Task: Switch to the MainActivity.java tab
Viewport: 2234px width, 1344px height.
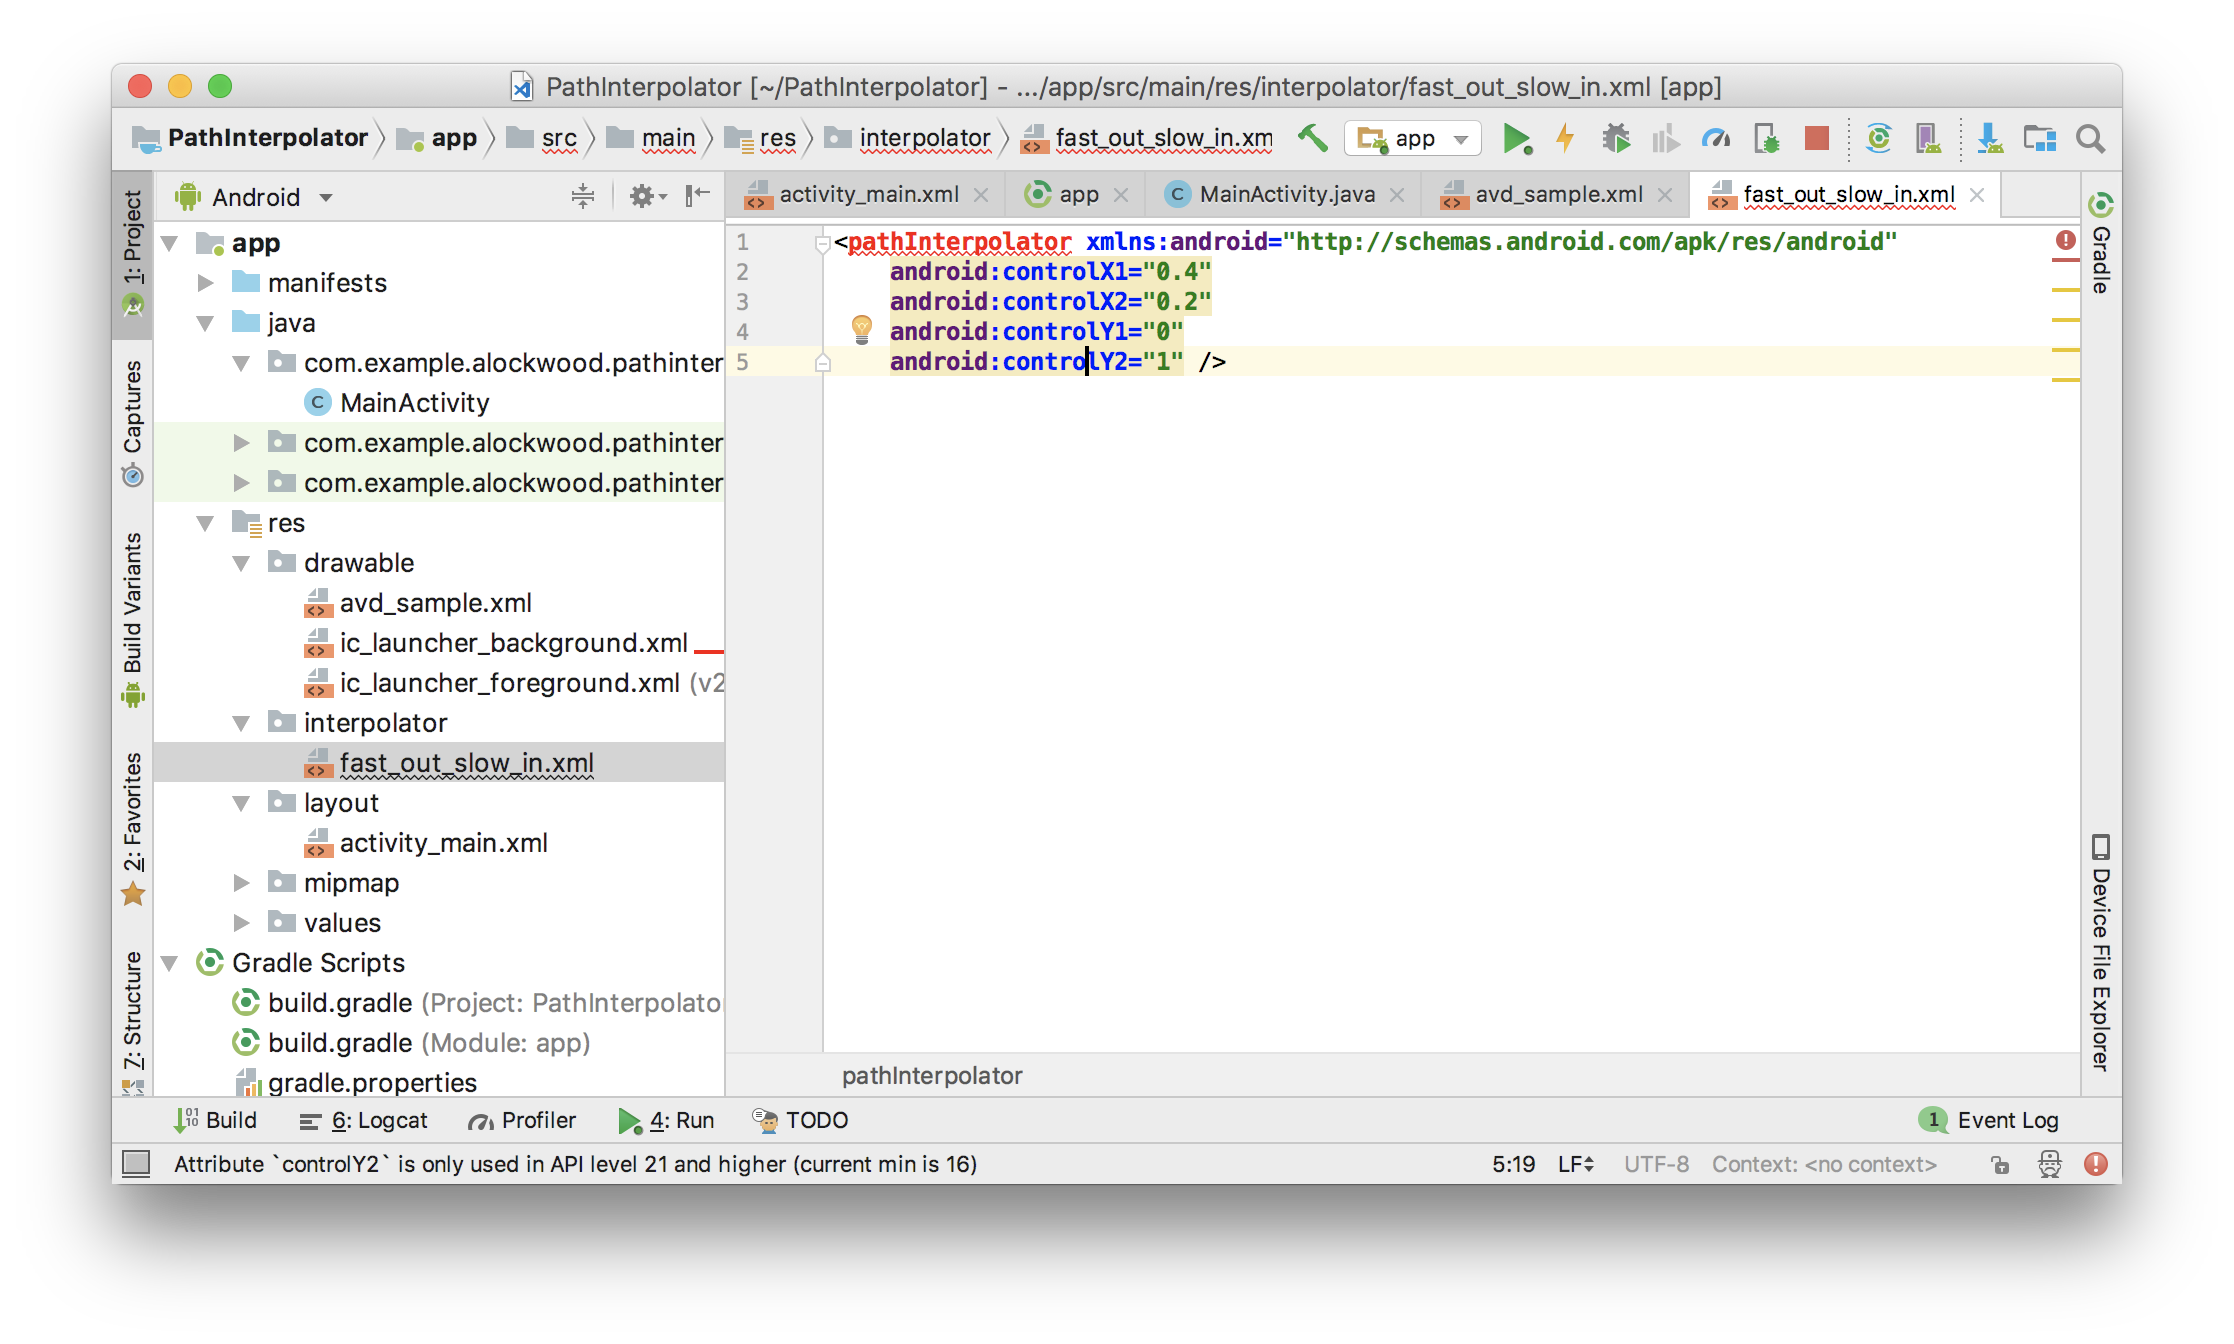Action: [x=1286, y=194]
